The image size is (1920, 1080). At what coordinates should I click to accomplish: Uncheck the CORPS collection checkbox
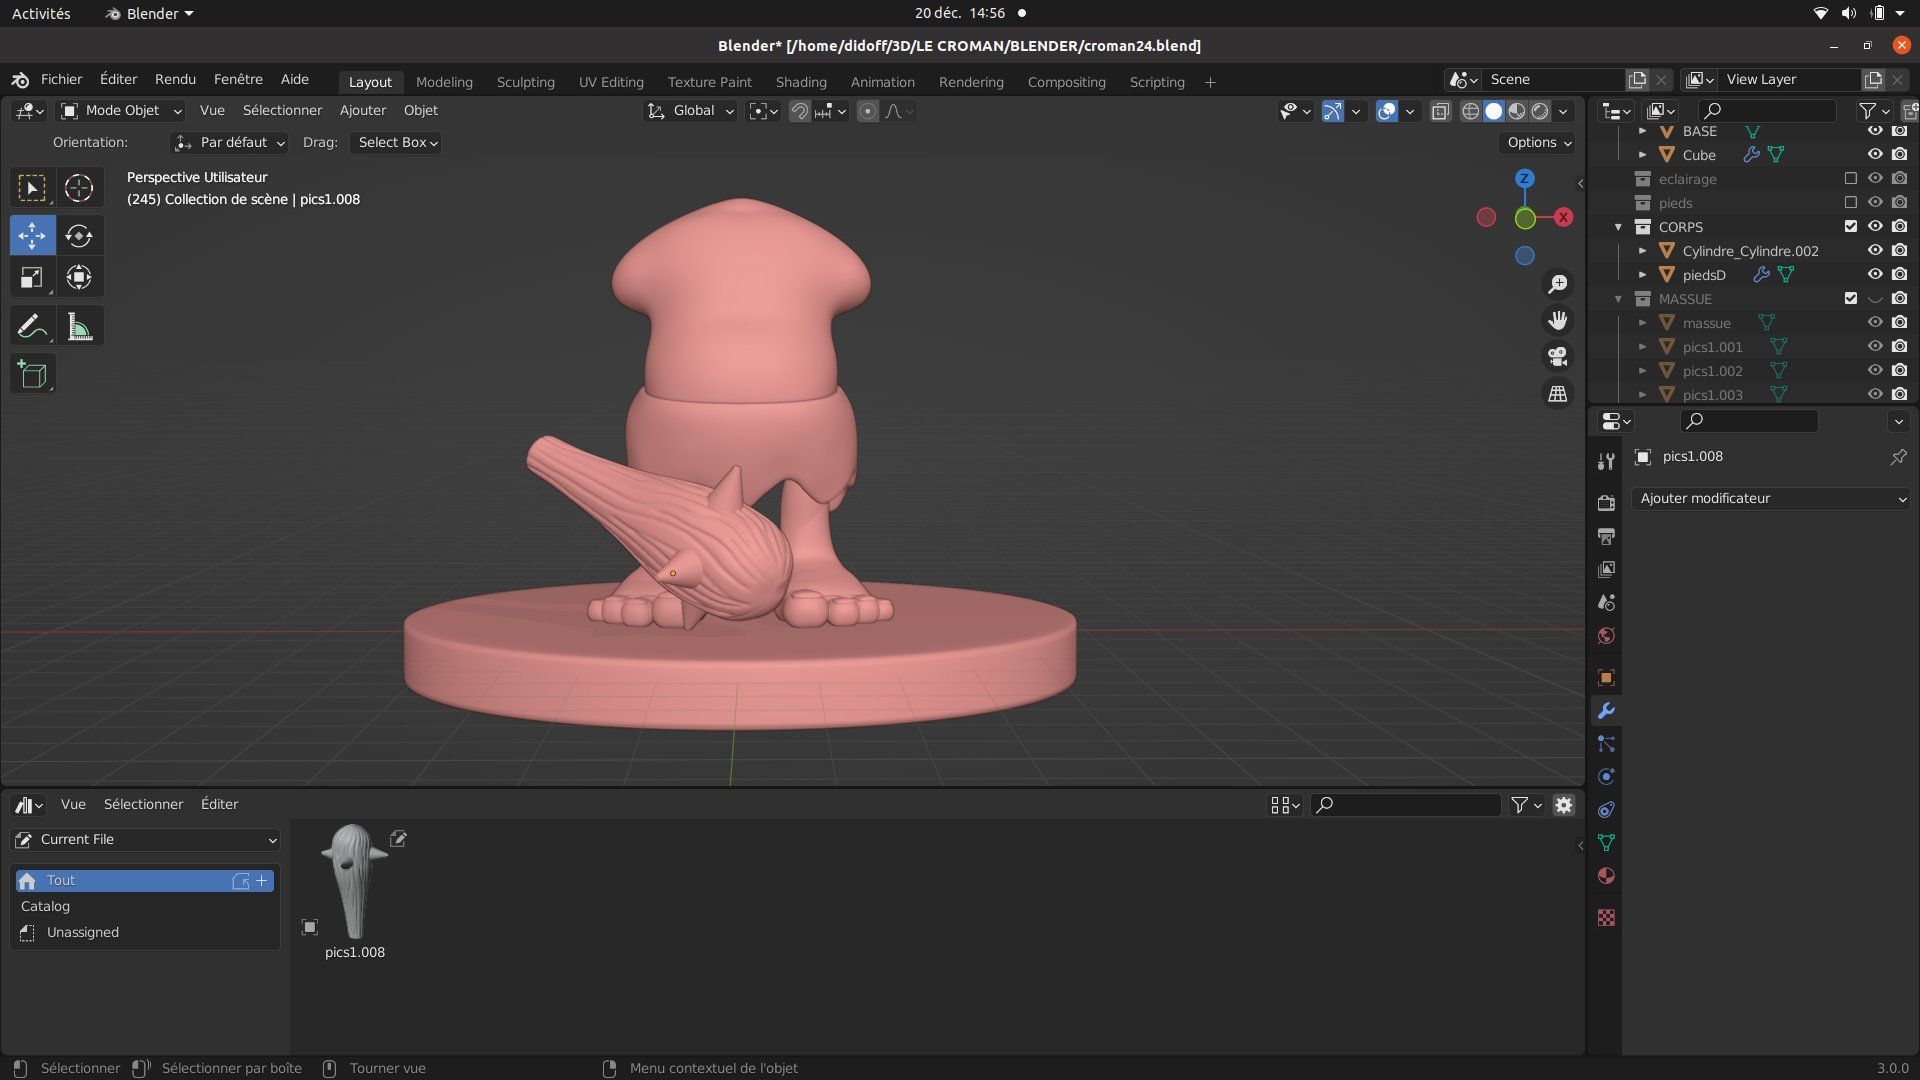tap(1850, 227)
